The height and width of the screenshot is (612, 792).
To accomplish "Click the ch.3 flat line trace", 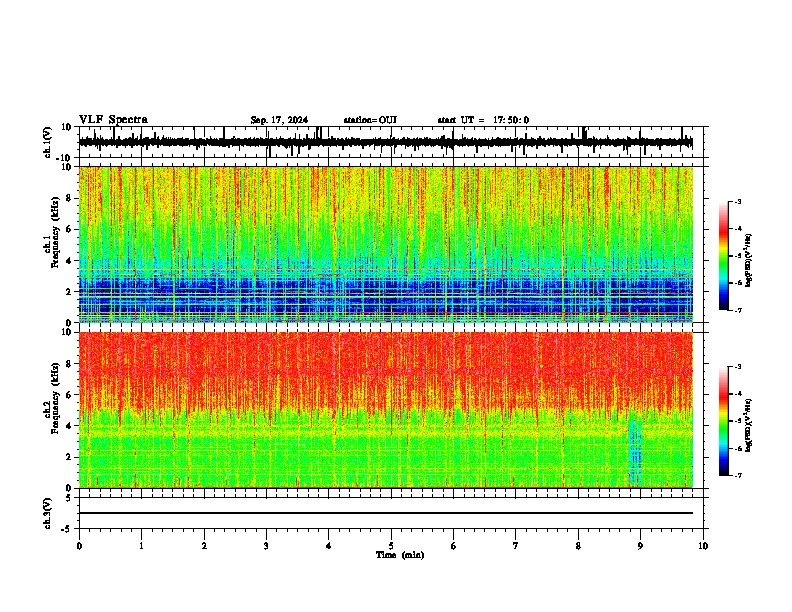I will click(x=386, y=513).
